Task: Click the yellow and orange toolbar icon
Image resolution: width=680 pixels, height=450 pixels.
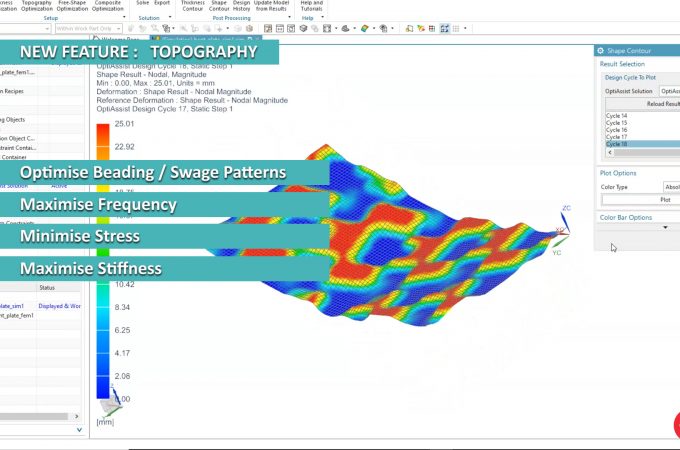Action: (x=421, y=29)
